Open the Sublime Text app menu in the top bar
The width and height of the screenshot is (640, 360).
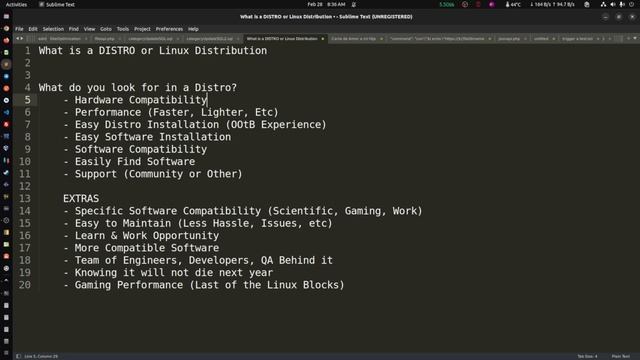point(57,4)
